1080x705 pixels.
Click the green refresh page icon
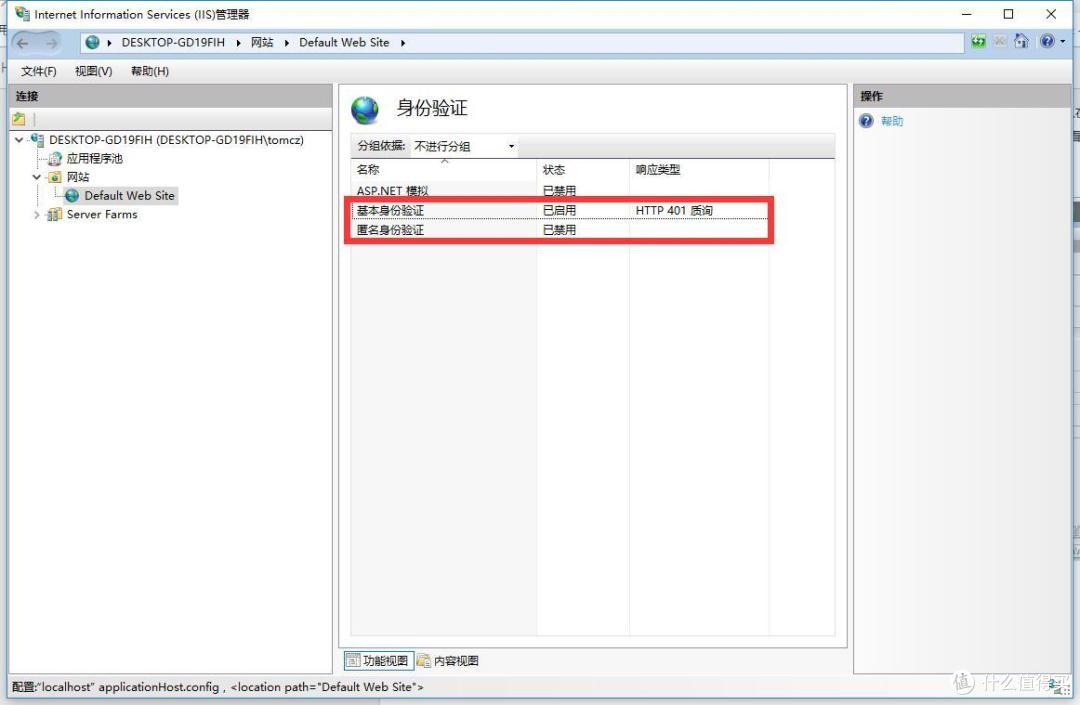click(978, 42)
